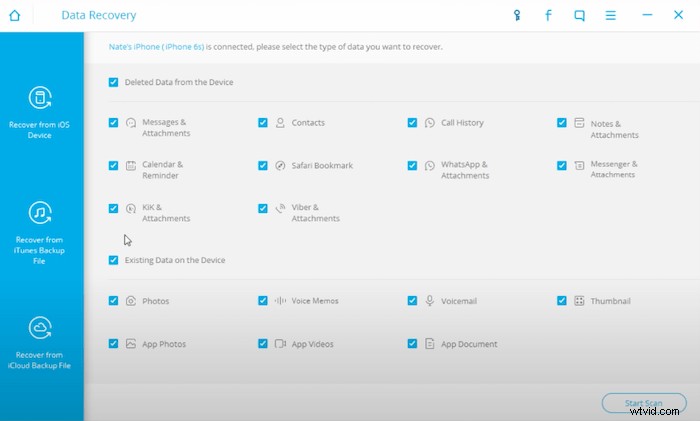Toggle the Contacts checkbox
This screenshot has height=421, width=700.
pyautogui.click(x=263, y=123)
